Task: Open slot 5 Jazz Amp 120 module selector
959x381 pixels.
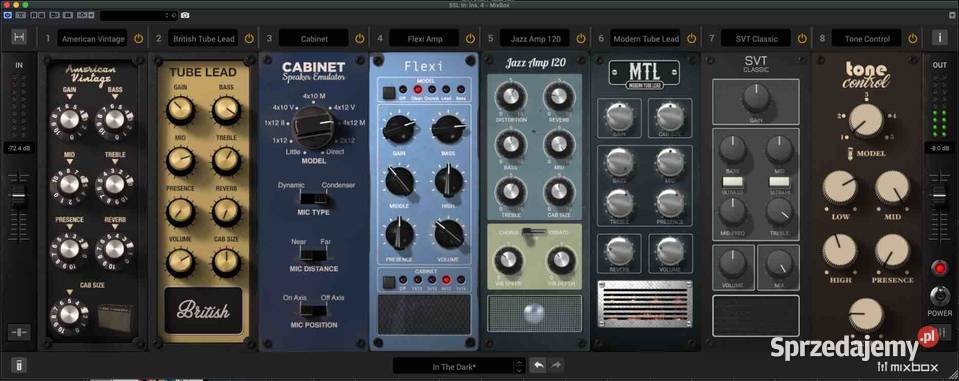Action: pyautogui.click(x=535, y=39)
